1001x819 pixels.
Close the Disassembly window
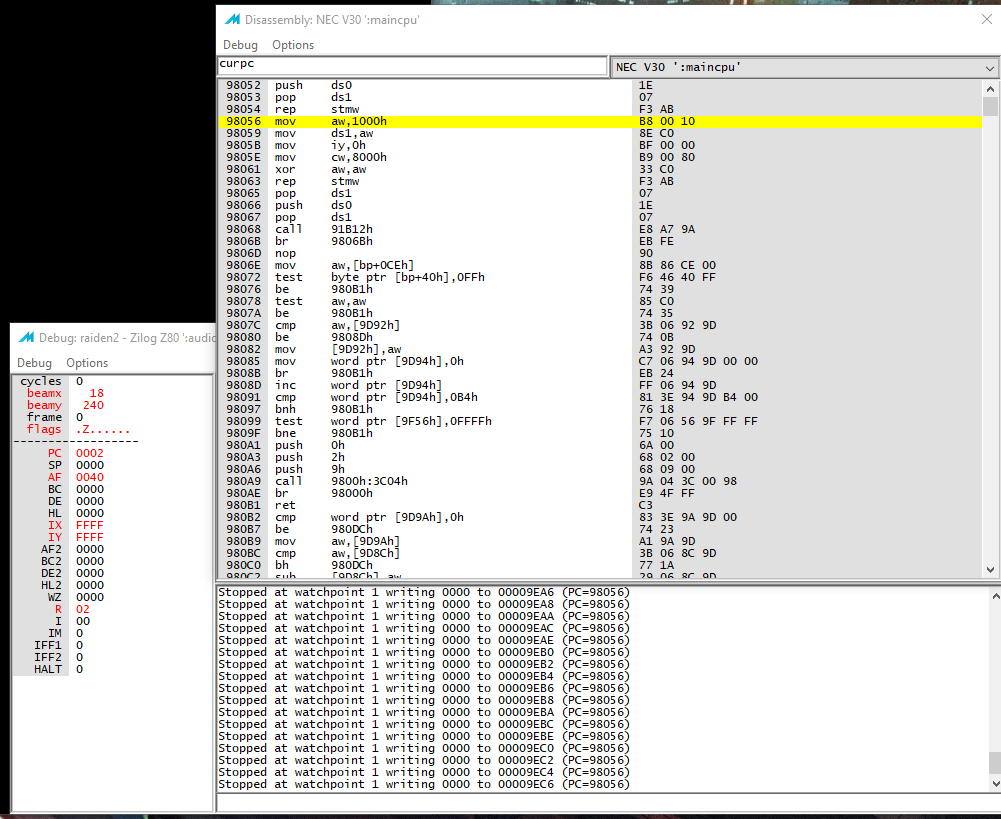986,19
